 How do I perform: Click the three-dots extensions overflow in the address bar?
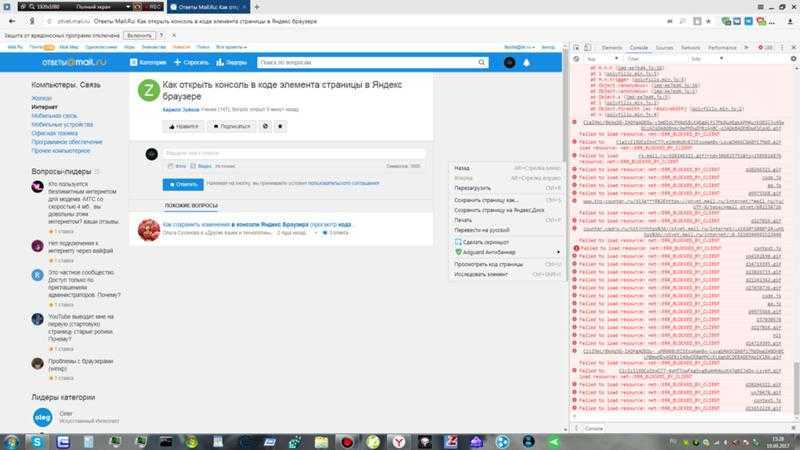[772, 22]
